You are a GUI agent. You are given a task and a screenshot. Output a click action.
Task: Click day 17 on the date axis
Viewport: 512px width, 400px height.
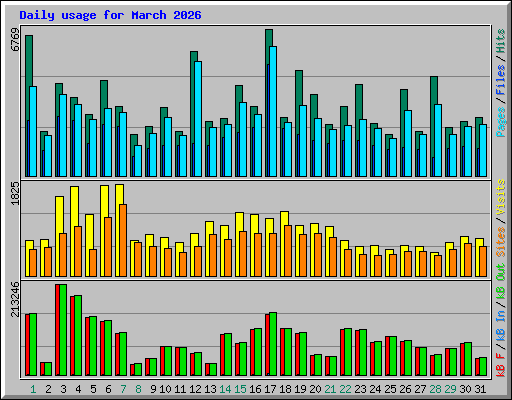270,389
